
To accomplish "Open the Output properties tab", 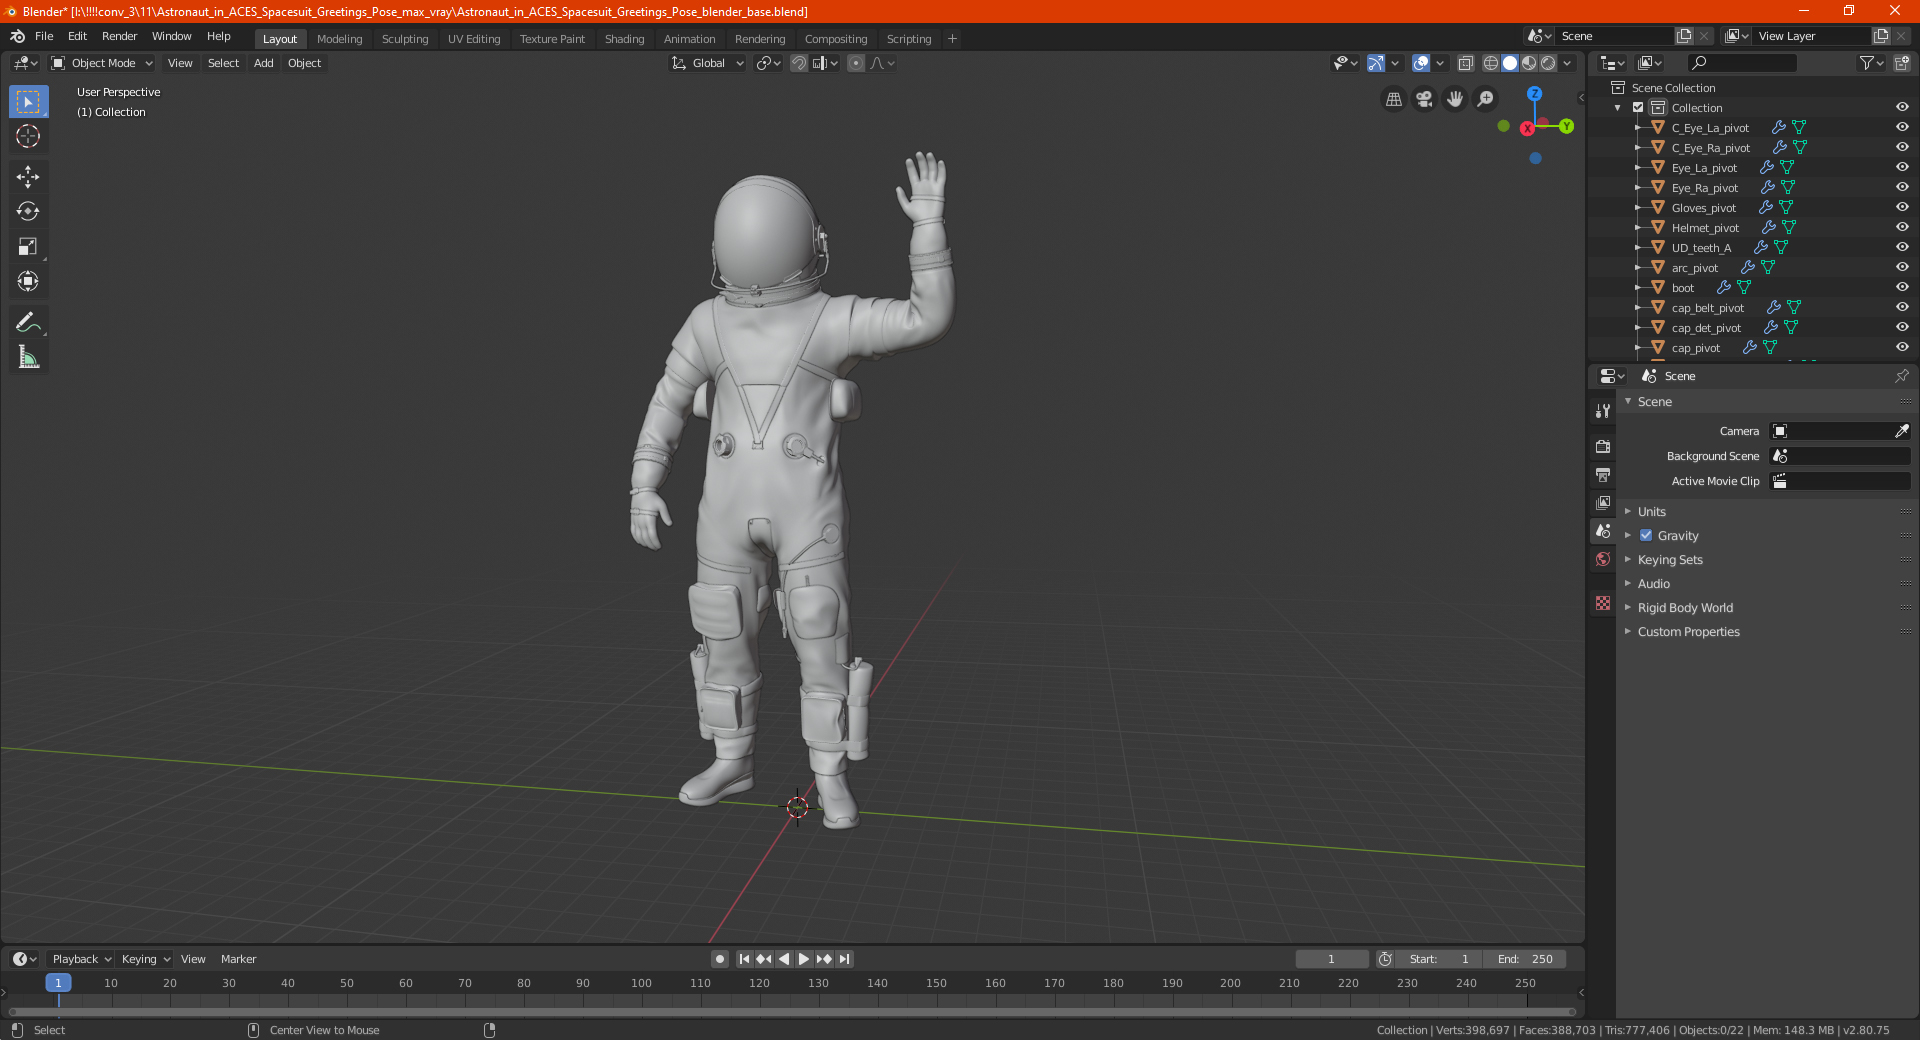I will [x=1603, y=474].
